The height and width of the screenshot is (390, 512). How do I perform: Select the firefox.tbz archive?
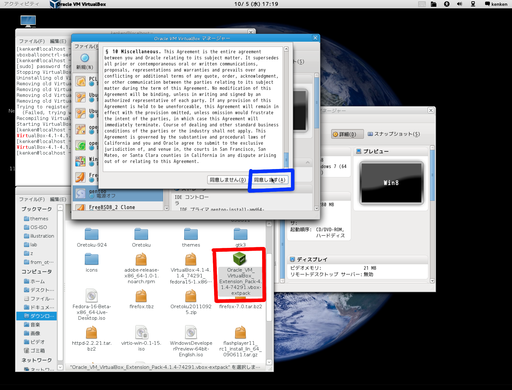[x=141, y=299]
